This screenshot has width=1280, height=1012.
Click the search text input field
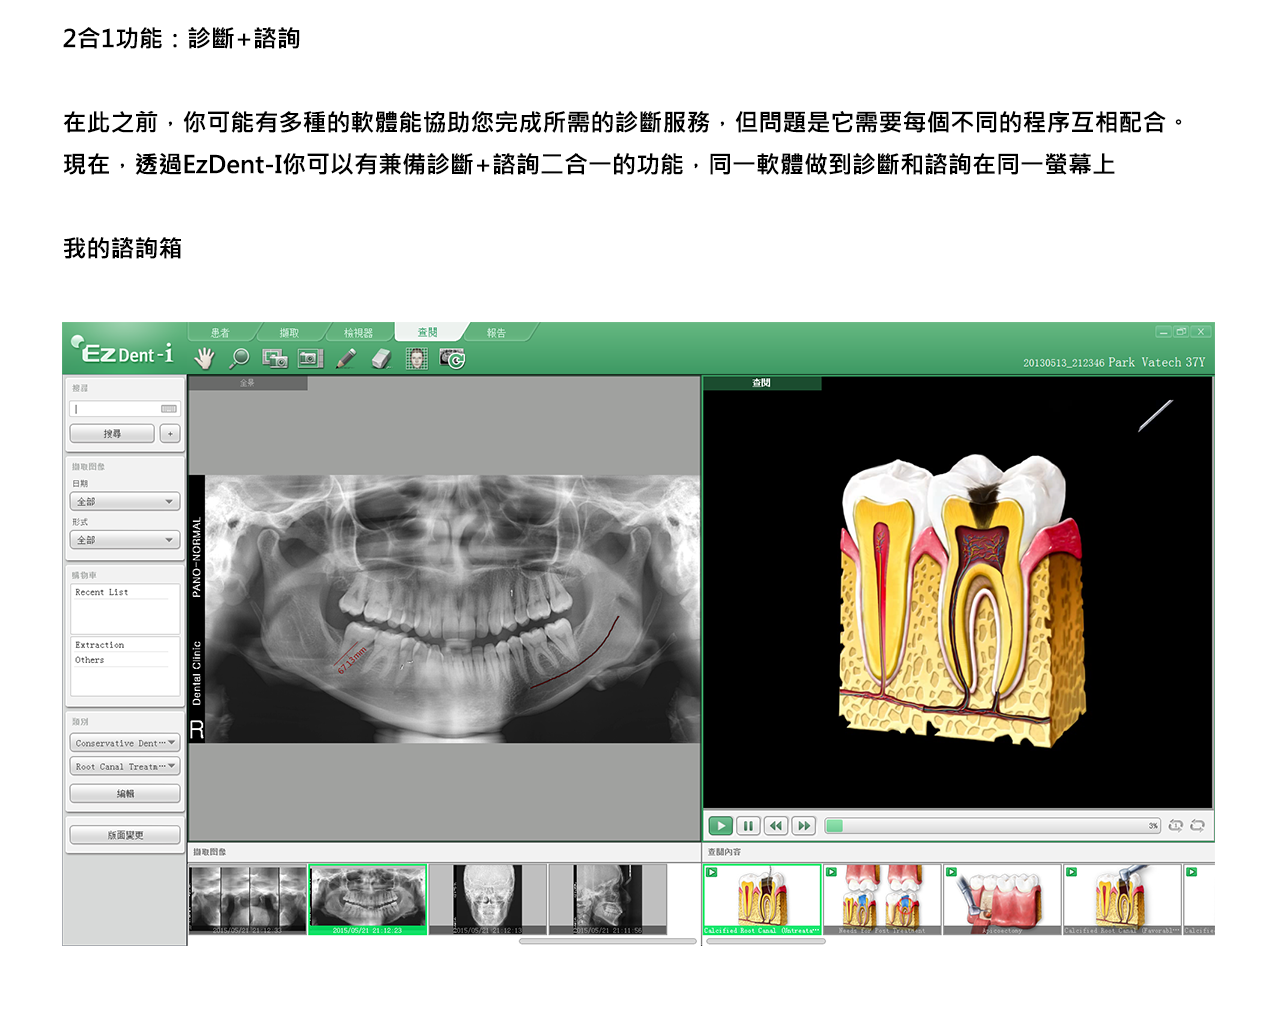pos(125,409)
